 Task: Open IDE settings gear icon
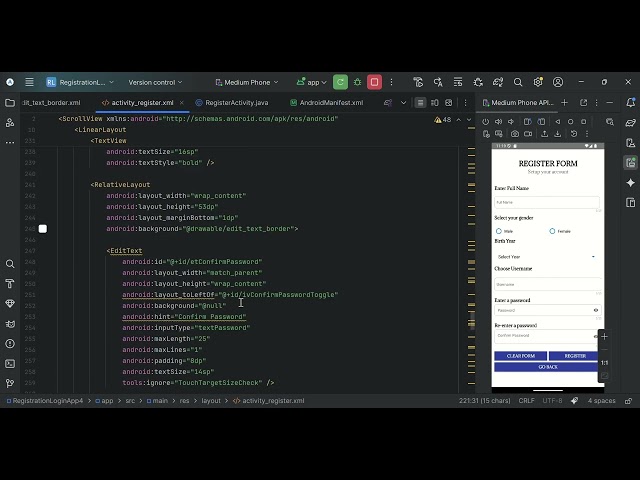click(538, 82)
